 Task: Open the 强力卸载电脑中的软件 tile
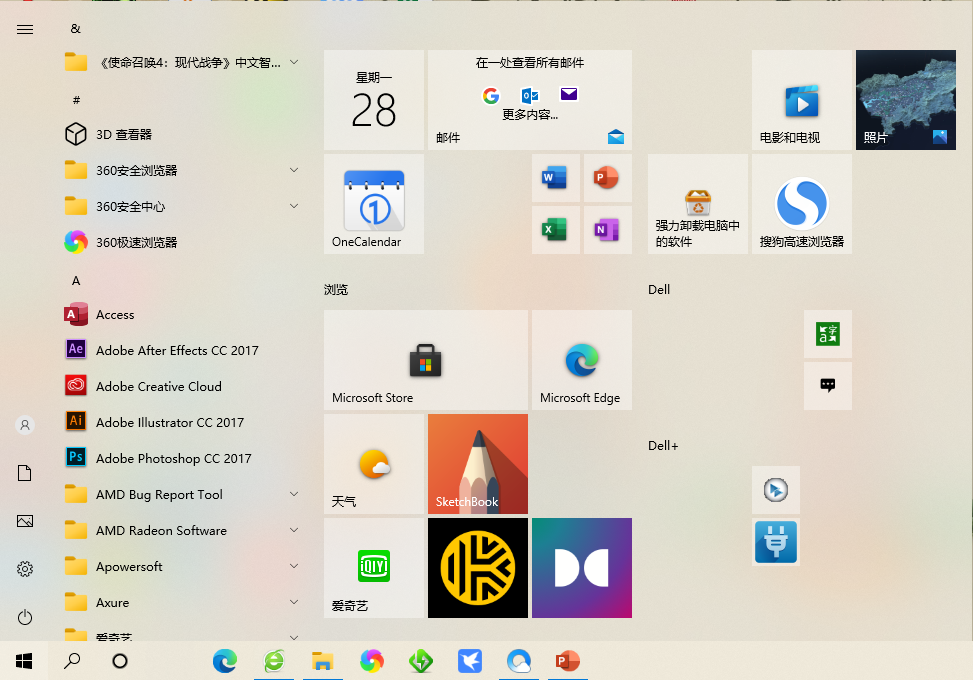697,204
